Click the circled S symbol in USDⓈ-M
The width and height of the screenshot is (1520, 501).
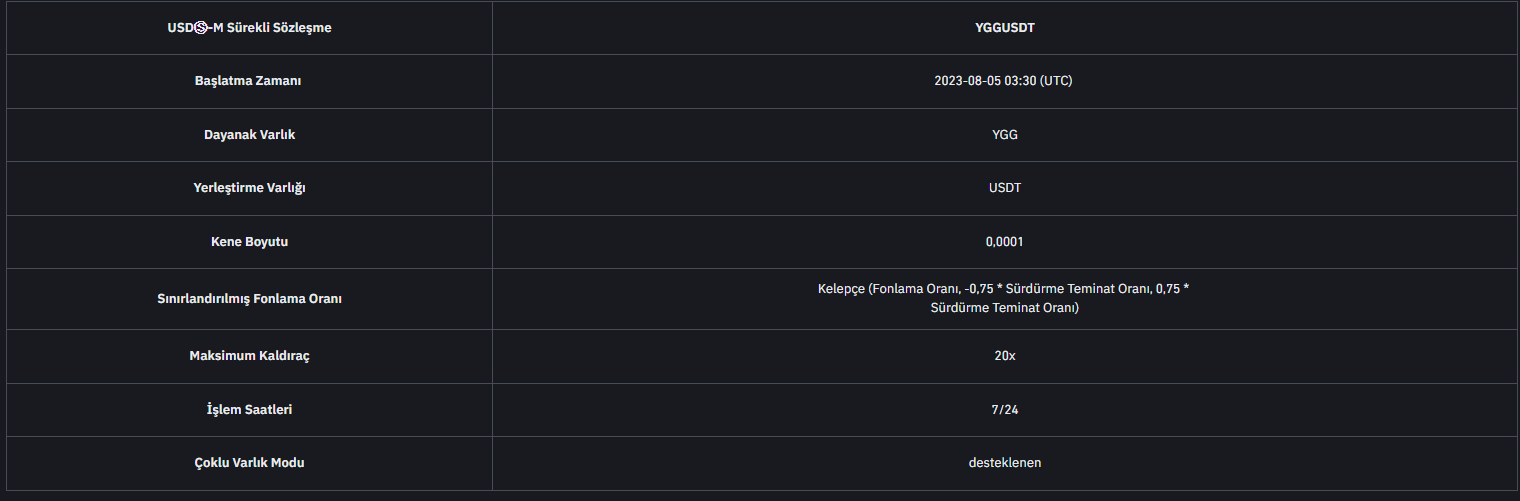[200, 28]
